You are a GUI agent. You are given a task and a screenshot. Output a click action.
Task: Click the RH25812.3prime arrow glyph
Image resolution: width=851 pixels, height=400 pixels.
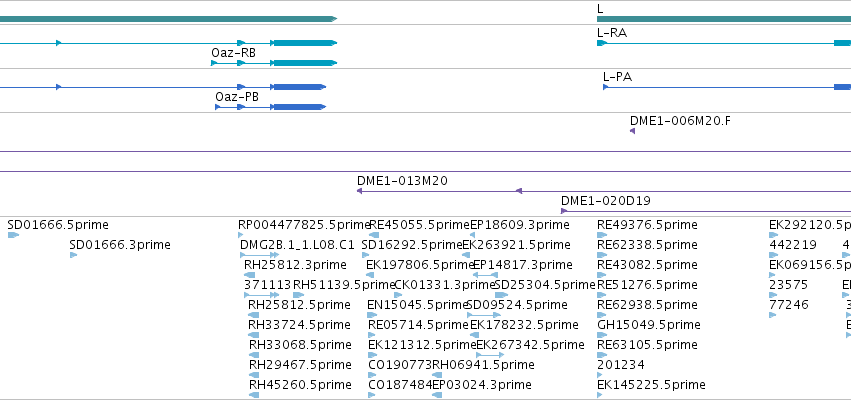250,275
